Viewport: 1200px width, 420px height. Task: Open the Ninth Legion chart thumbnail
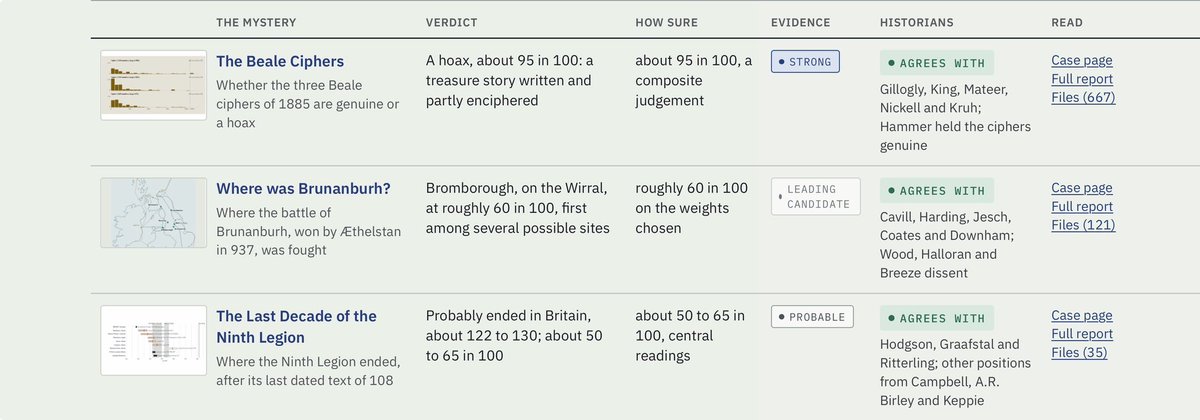pos(154,340)
